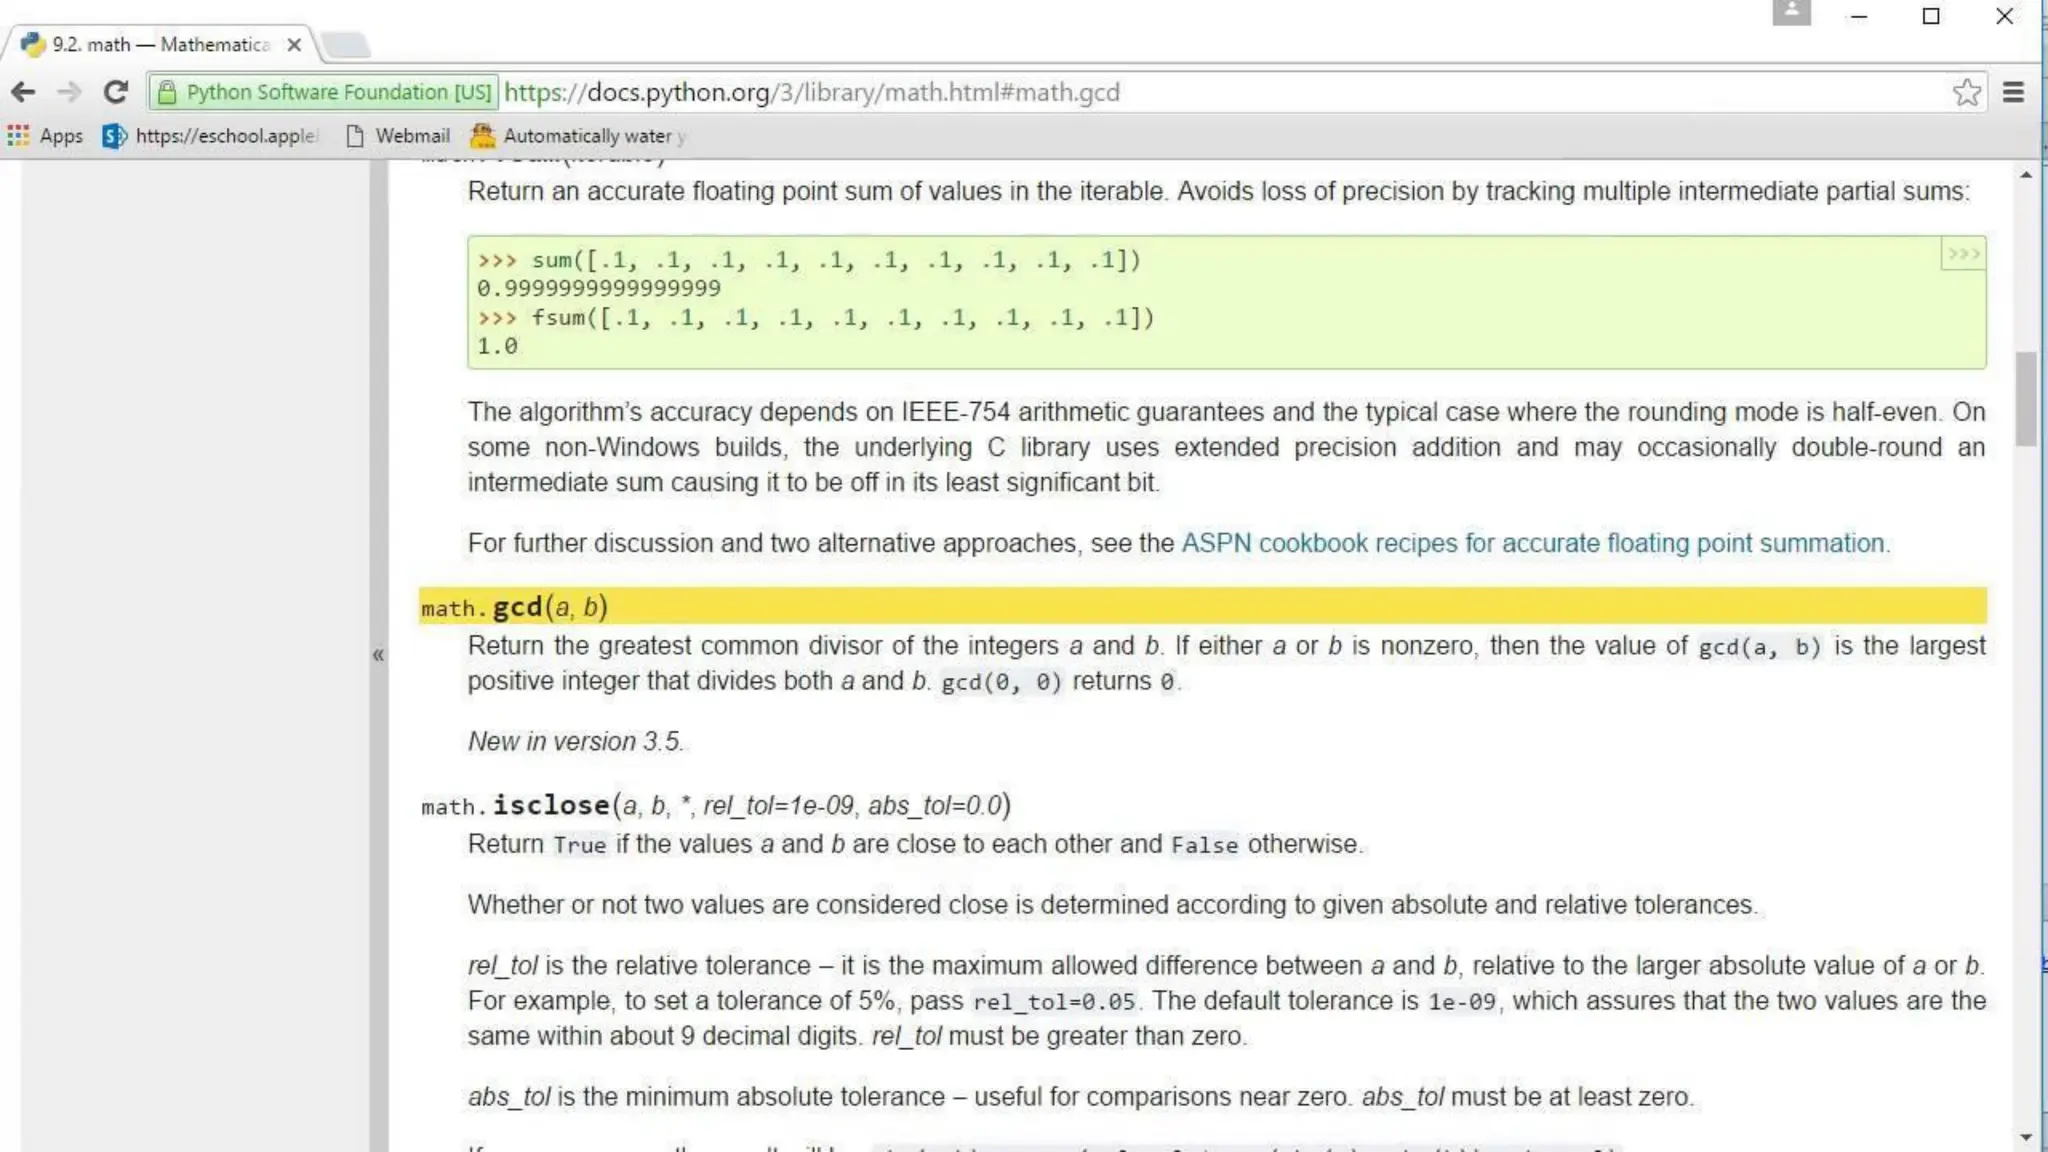The image size is (2048, 1152).
Task: Click the user profile icon in the title bar
Action: [x=1791, y=13]
